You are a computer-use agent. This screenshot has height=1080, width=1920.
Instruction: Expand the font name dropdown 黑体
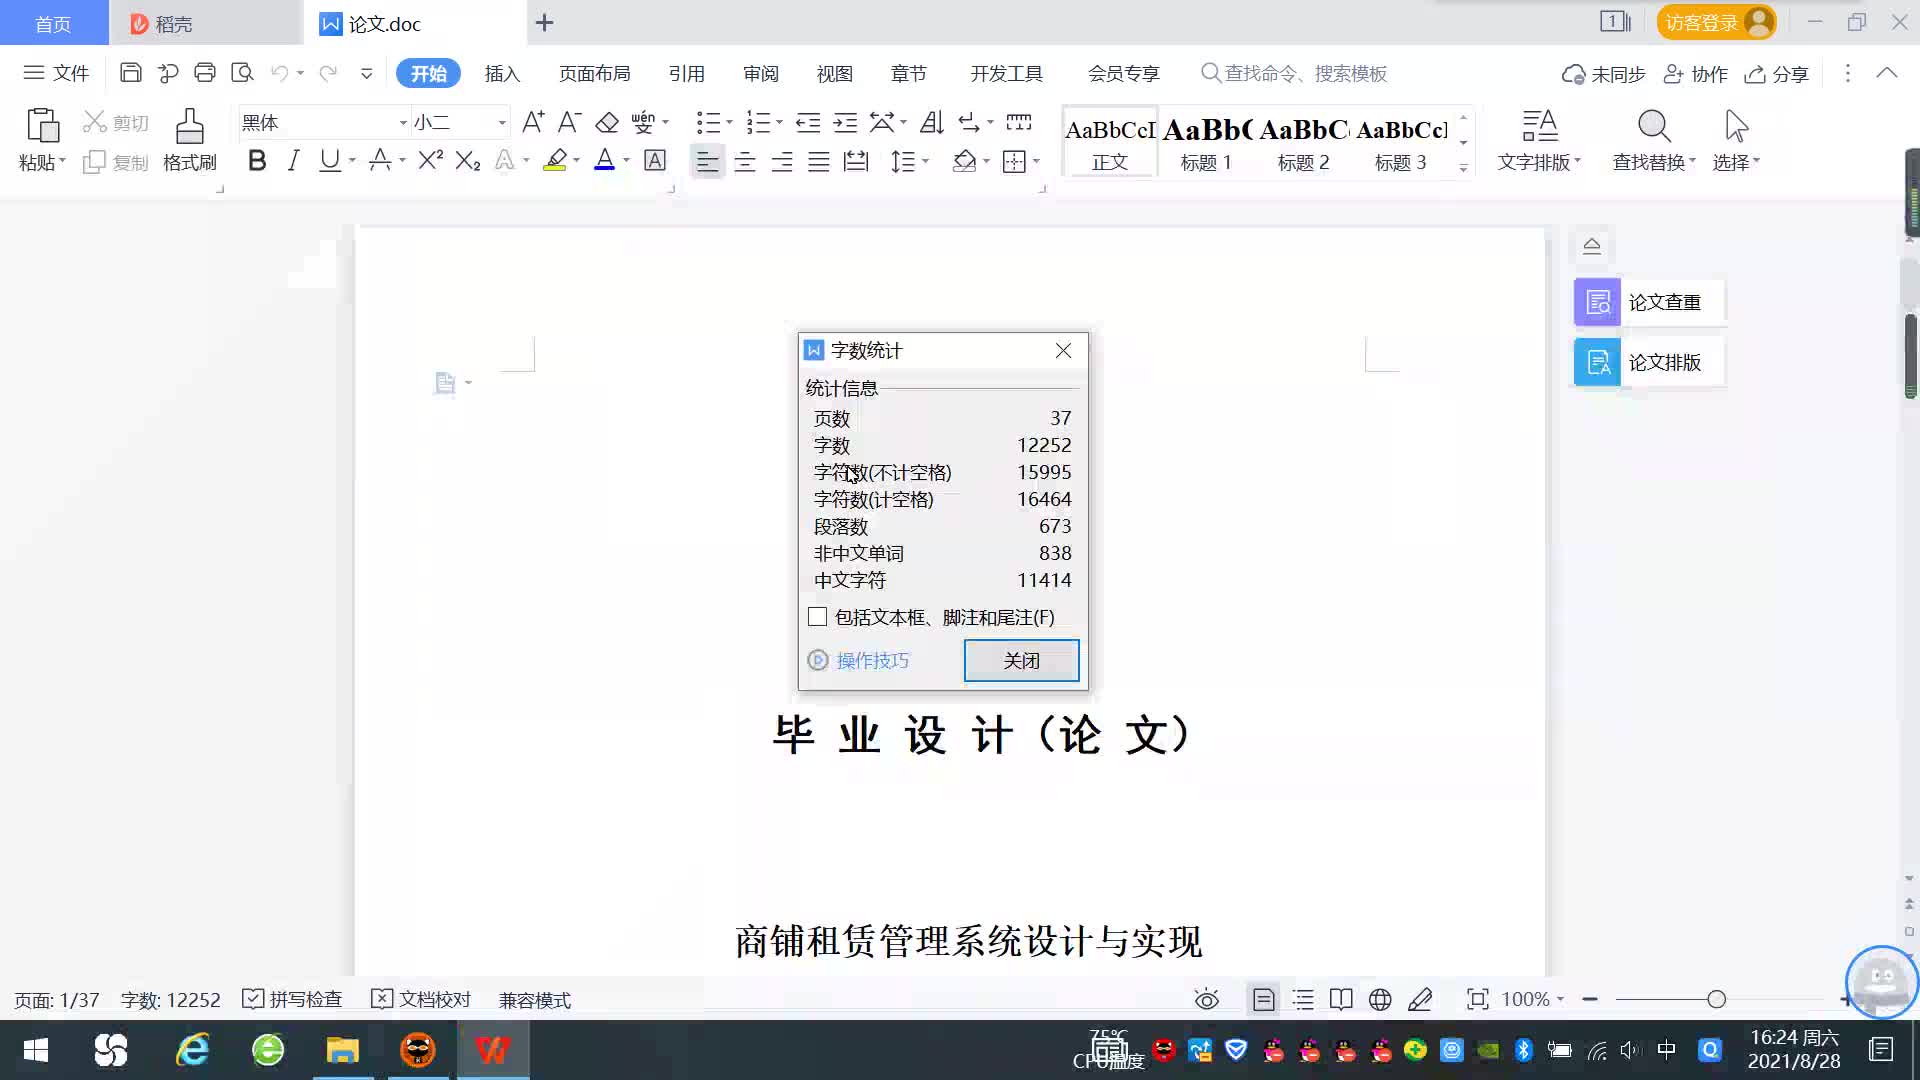pyautogui.click(x=403, y=123)
